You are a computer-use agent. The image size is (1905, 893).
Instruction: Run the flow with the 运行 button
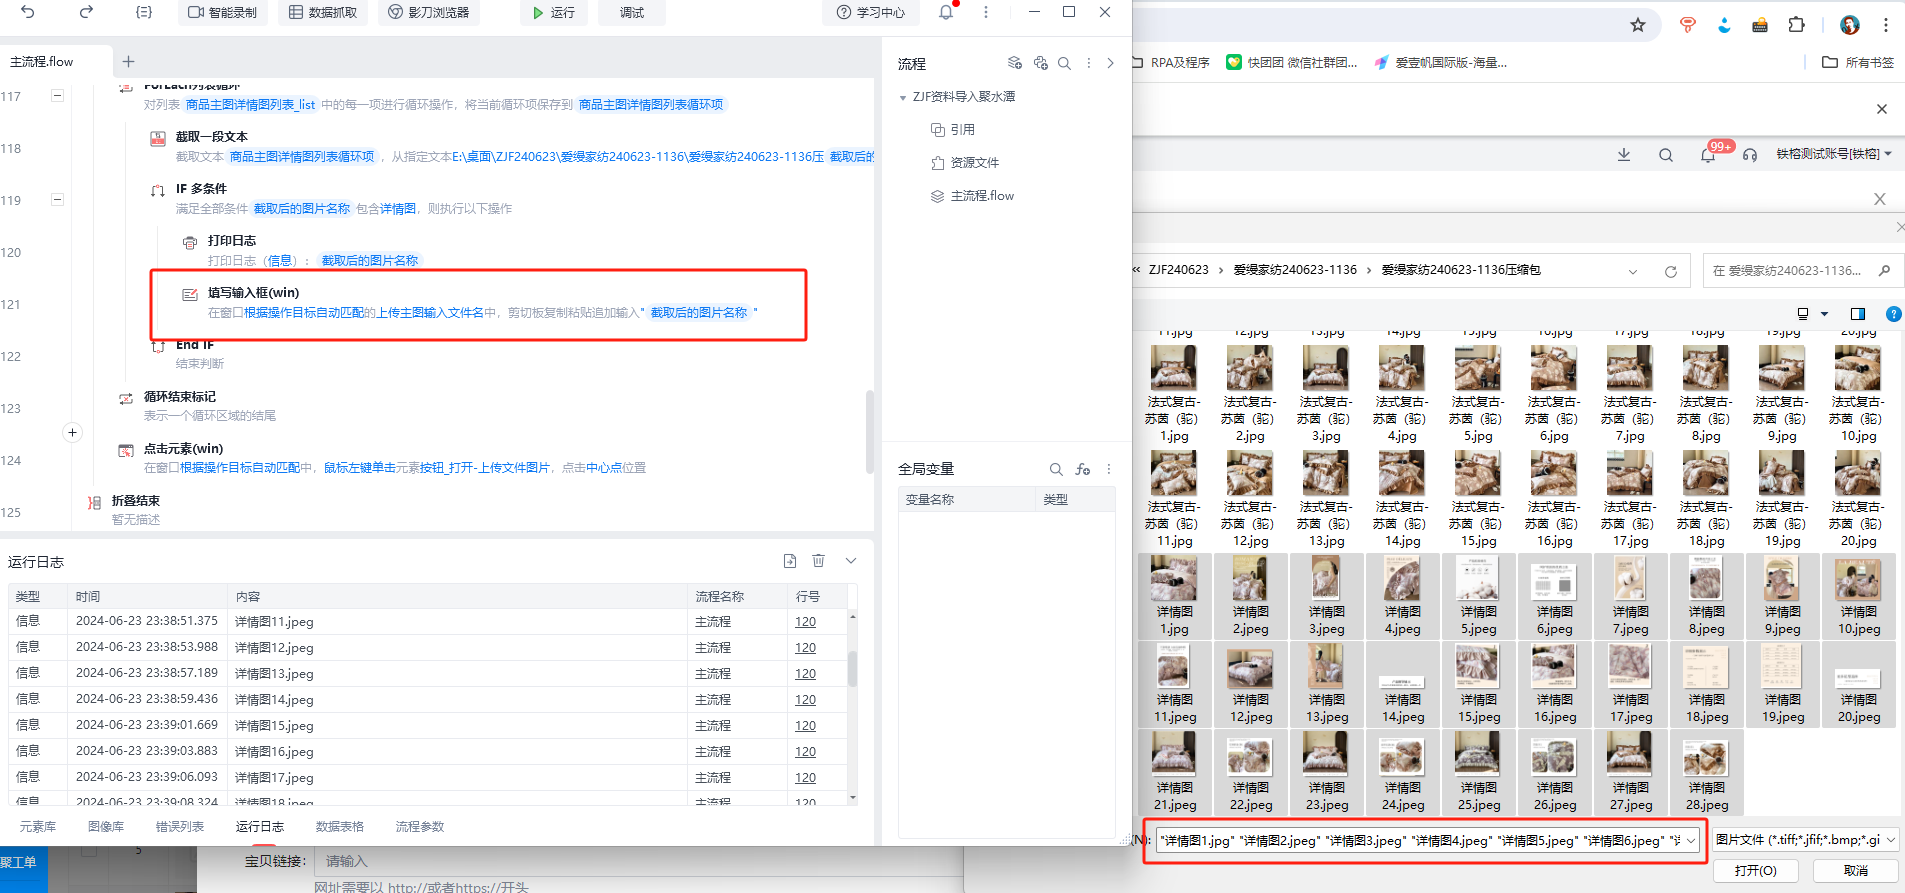pos(554,12)
